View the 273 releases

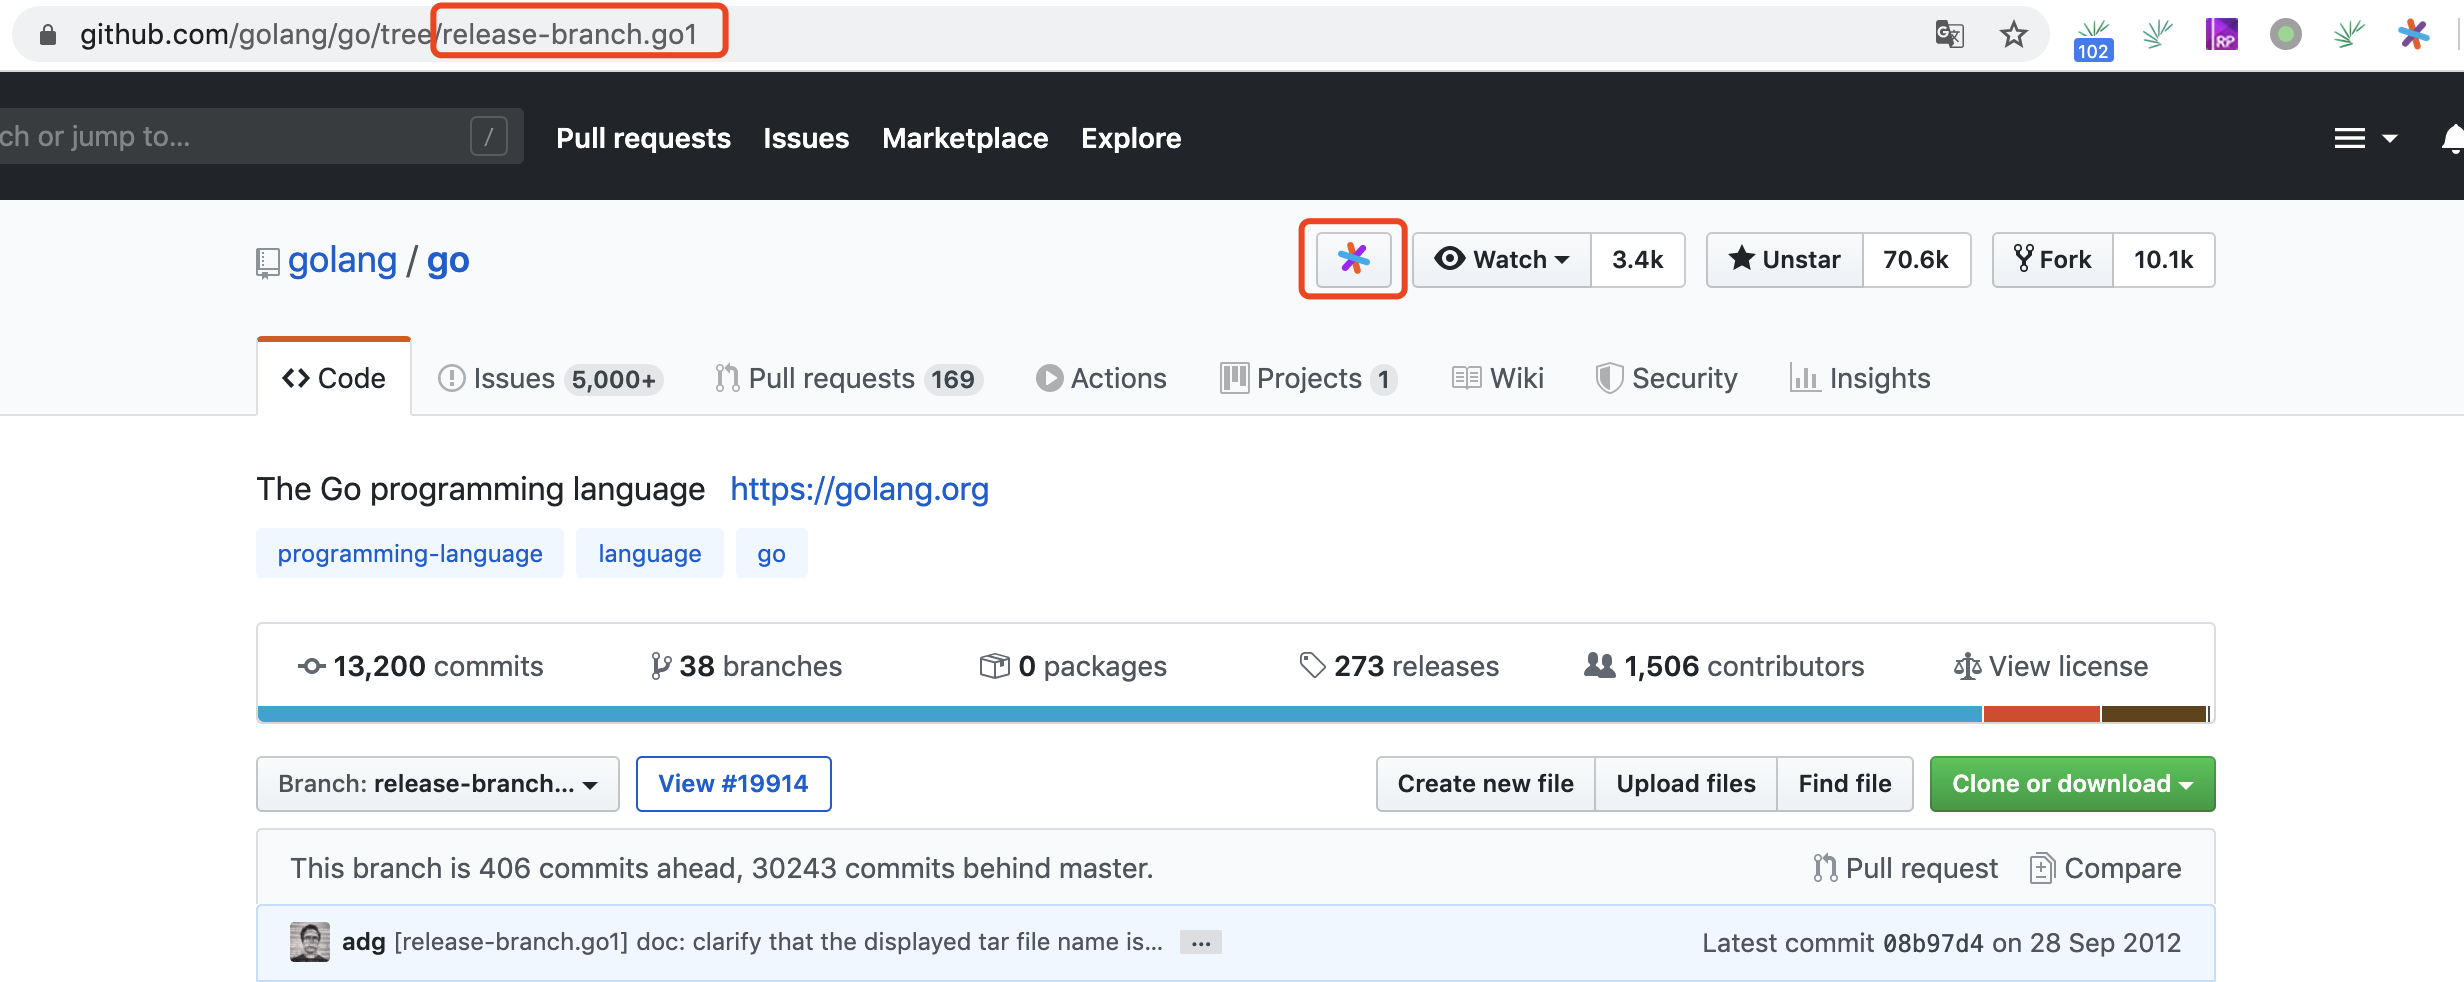coord(1399,666)
